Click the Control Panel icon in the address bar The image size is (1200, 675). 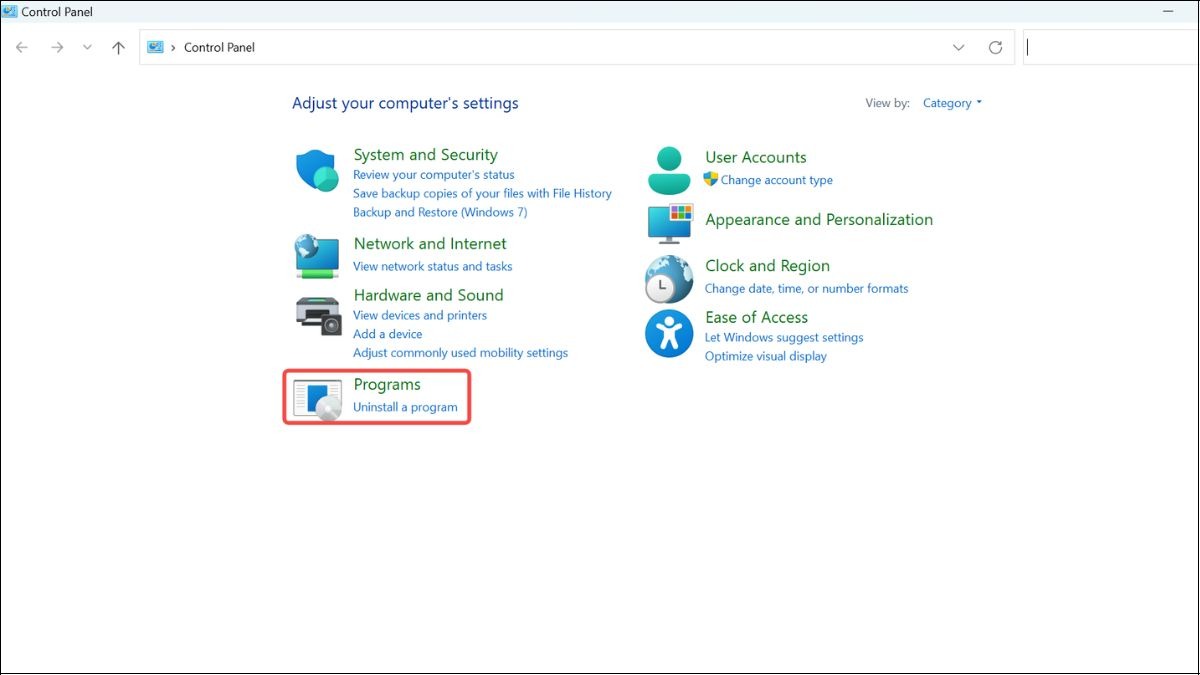155,47
